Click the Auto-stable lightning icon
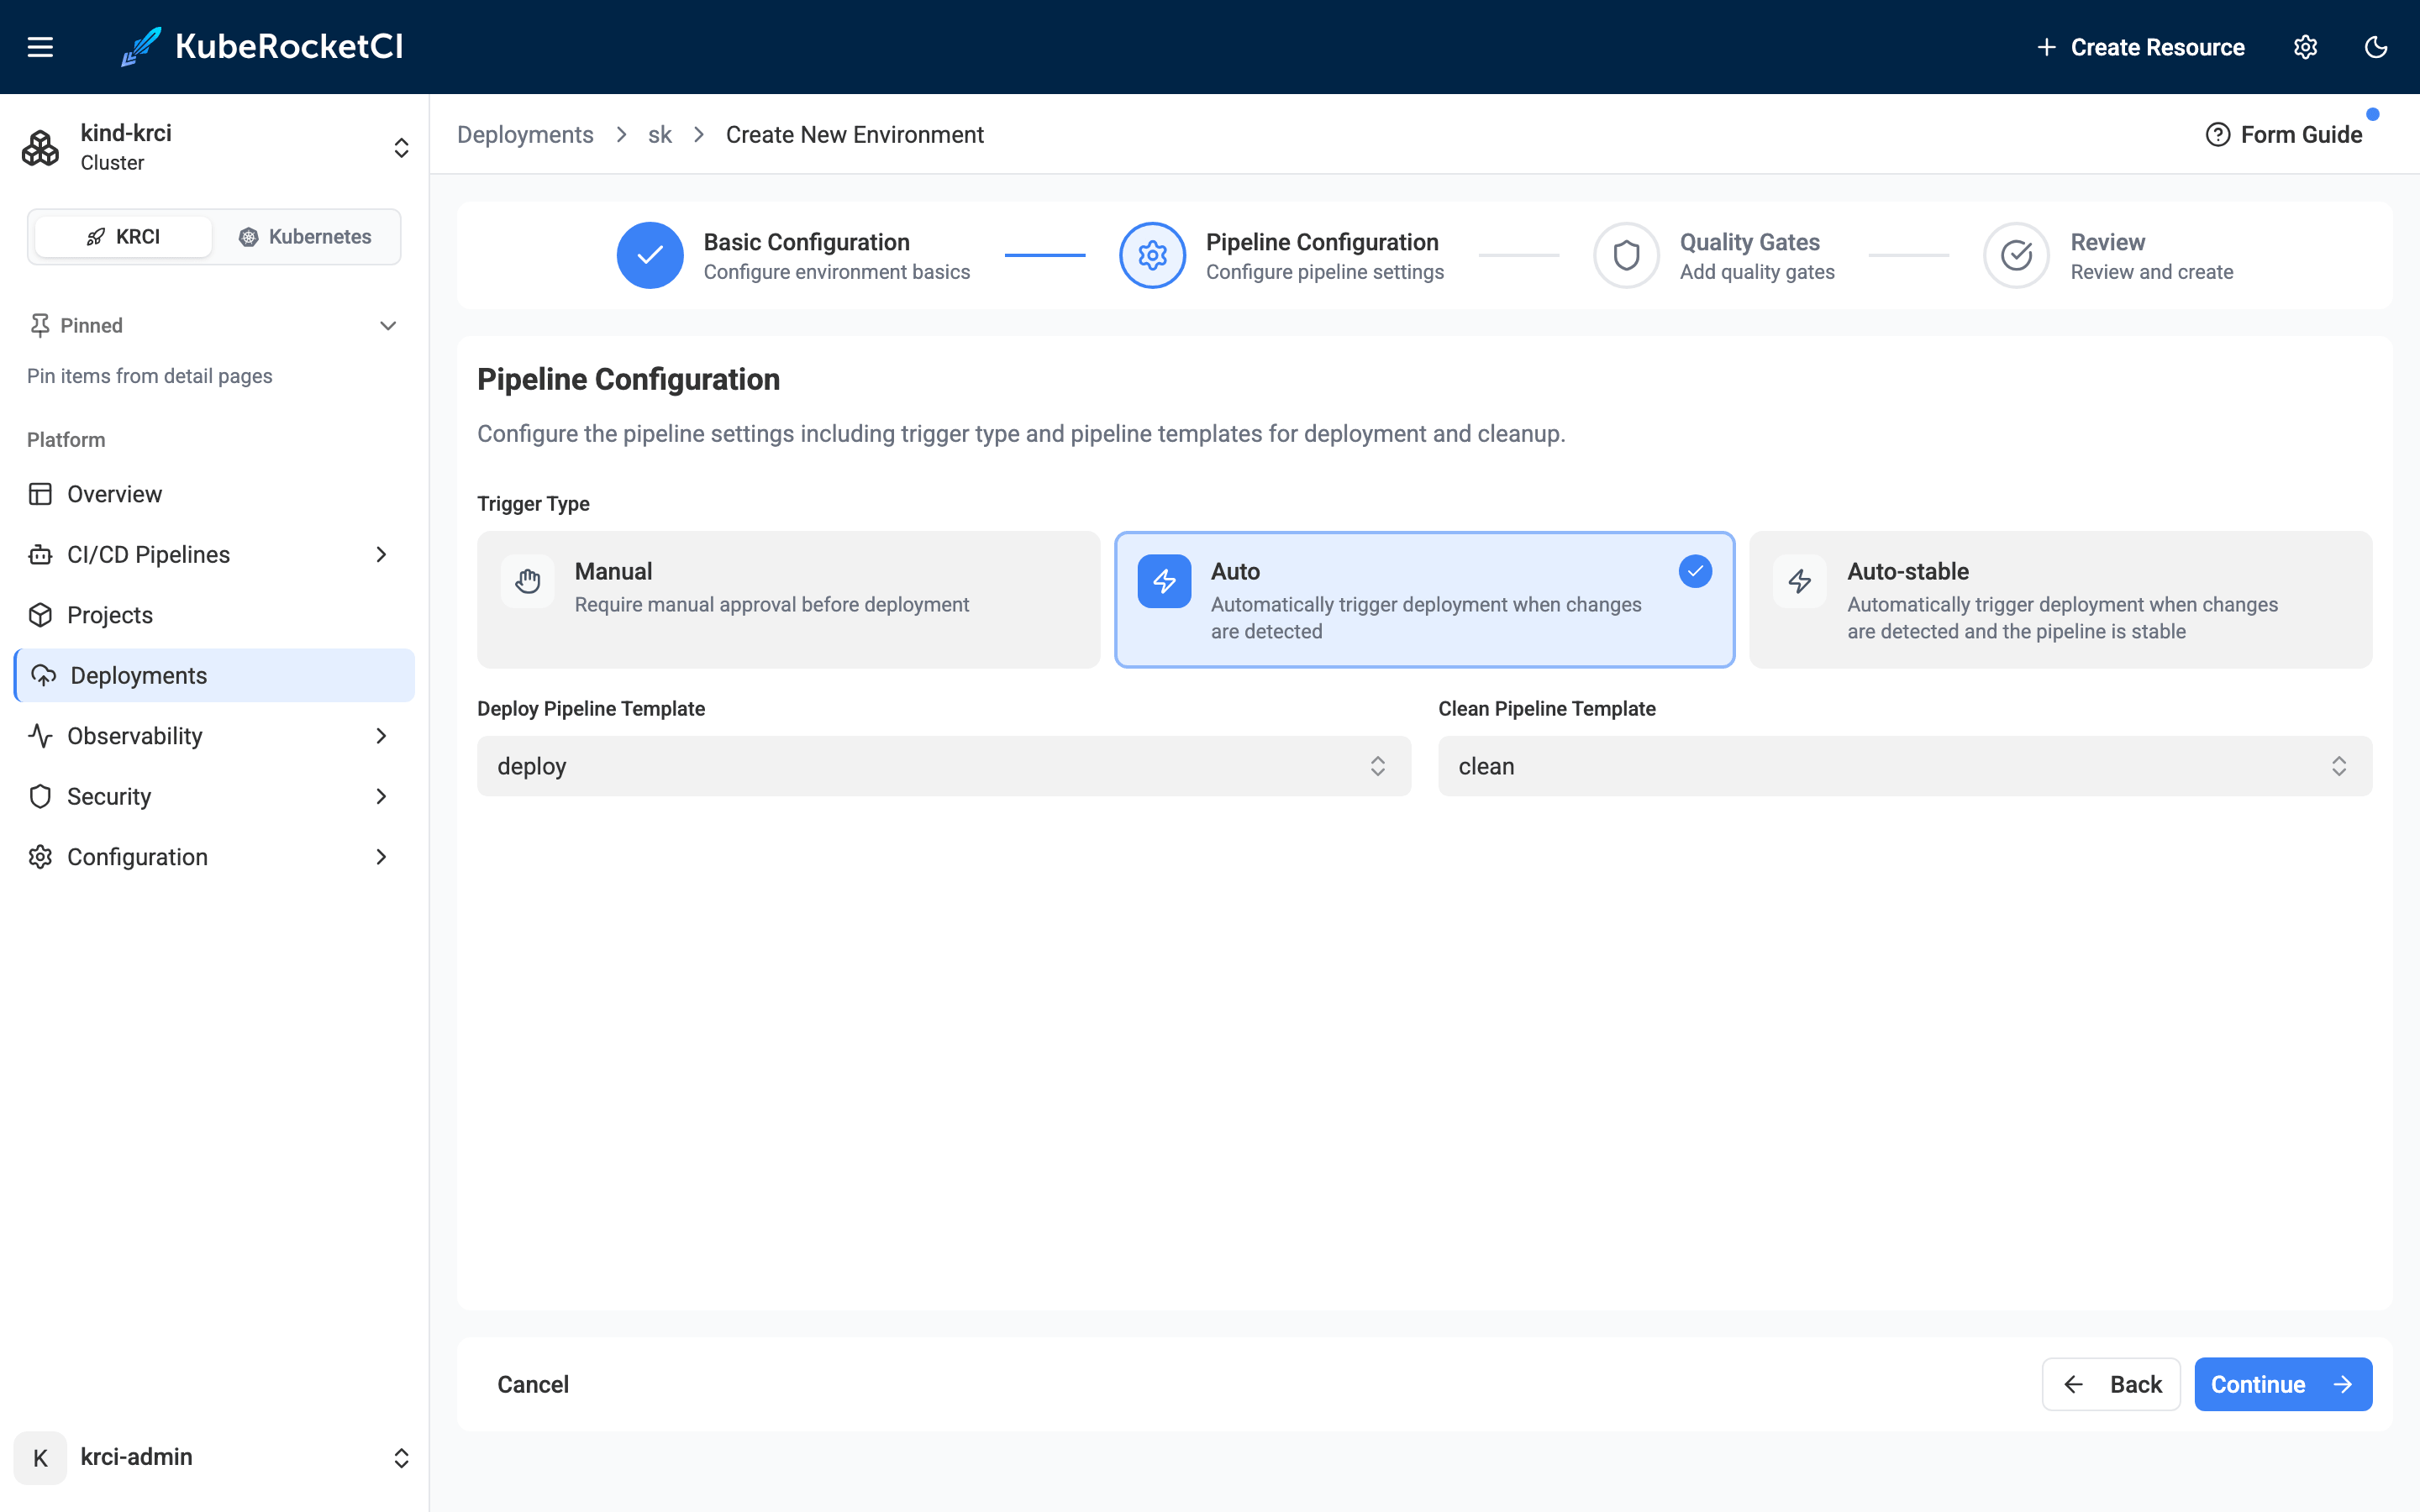The height and width of the screenshot is (1512, 2420). [1800, 581]
